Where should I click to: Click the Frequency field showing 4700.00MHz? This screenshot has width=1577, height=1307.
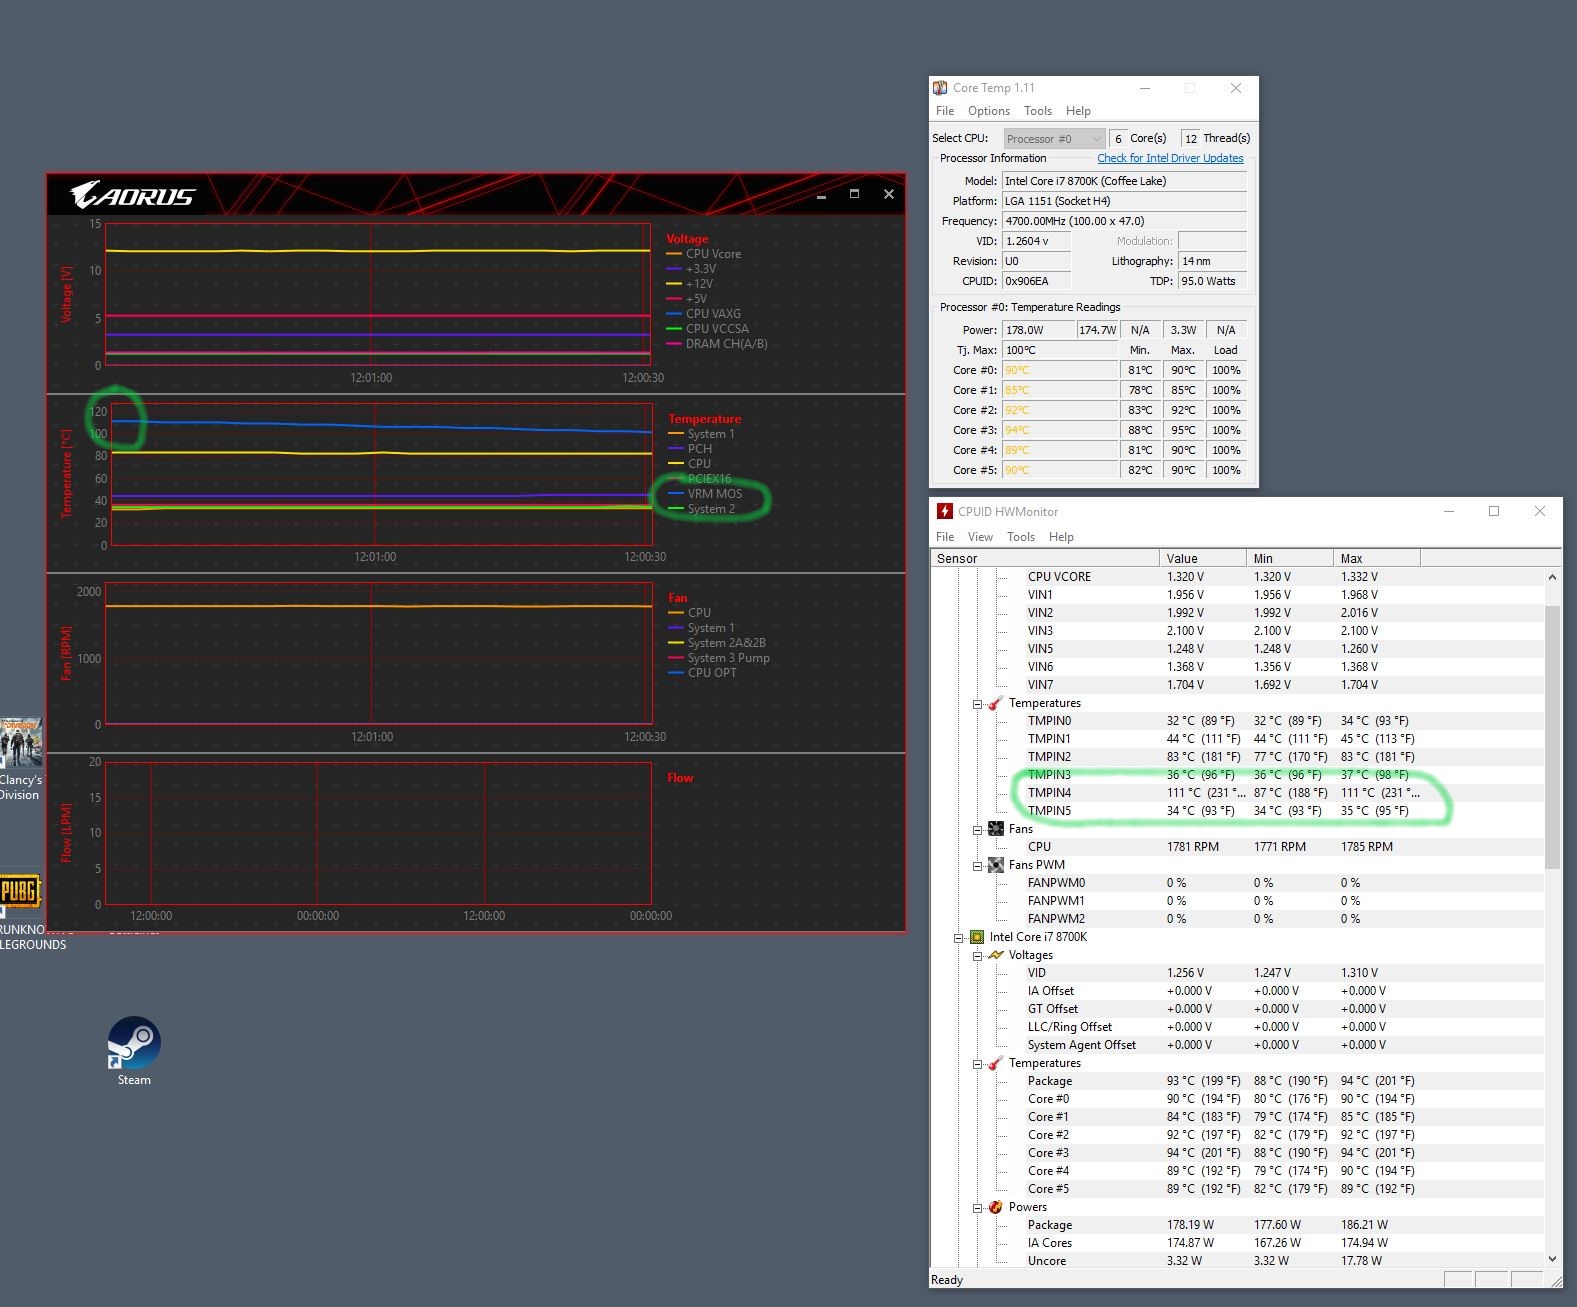(x=1124, y=221)
